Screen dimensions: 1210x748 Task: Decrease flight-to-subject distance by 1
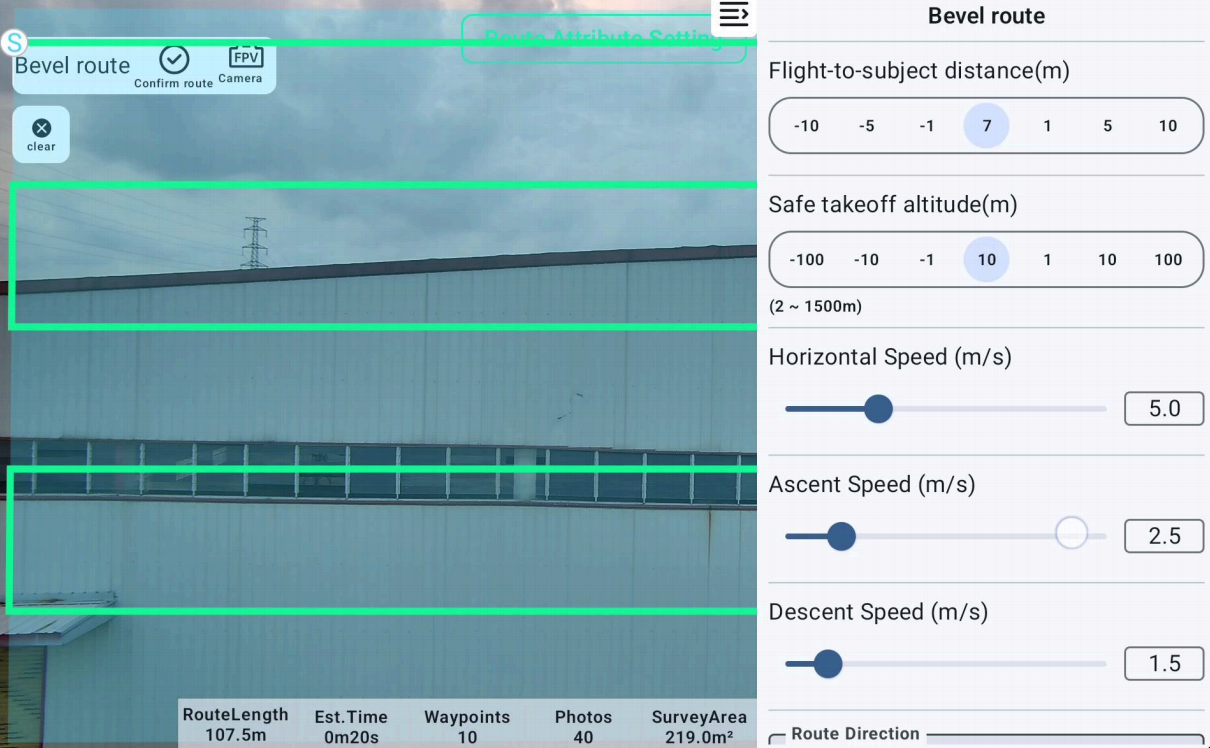pyautogui.click(x=926, y=126)
